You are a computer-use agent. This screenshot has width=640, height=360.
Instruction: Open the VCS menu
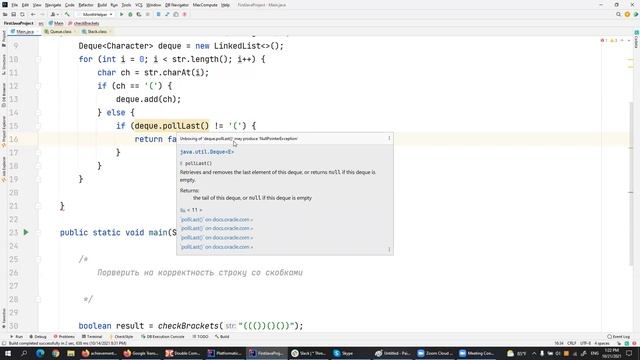pos(139,5)
